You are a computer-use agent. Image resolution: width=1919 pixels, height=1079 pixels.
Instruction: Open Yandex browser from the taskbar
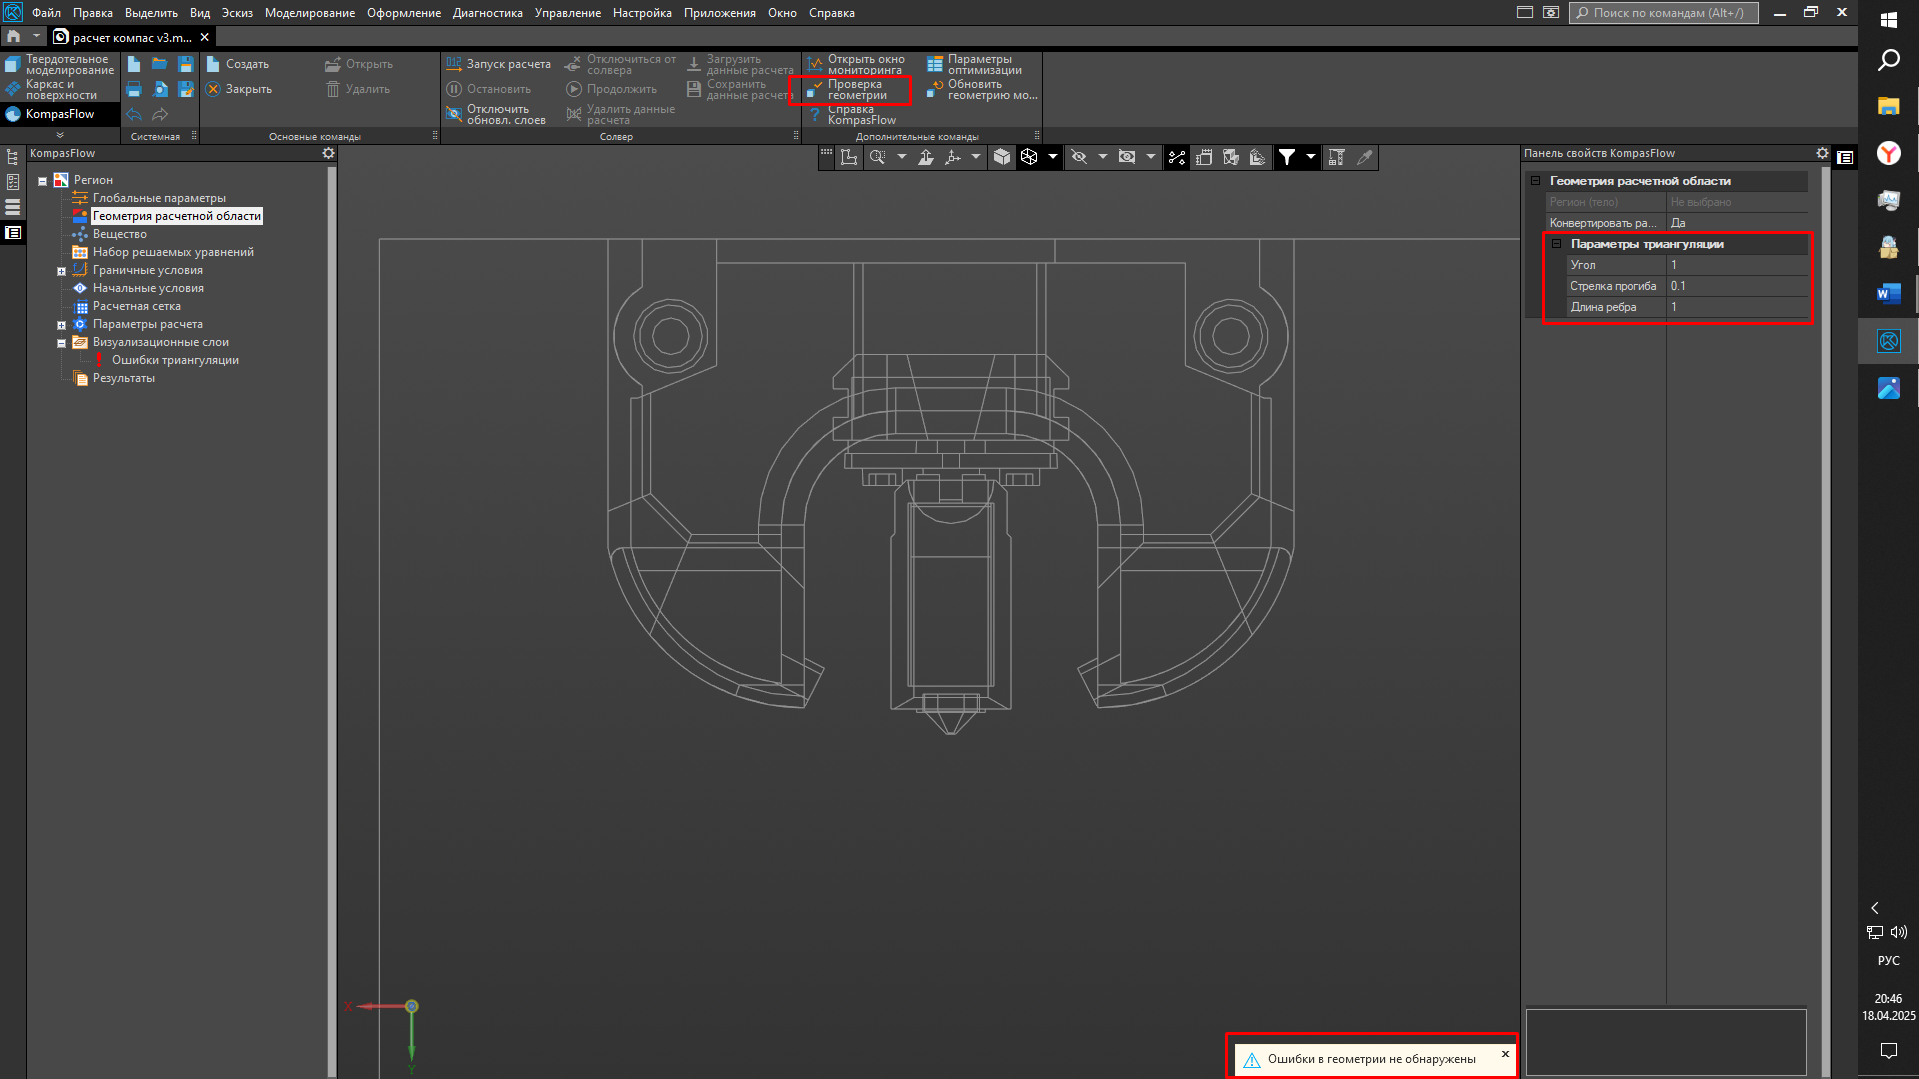pos(1888,153)
